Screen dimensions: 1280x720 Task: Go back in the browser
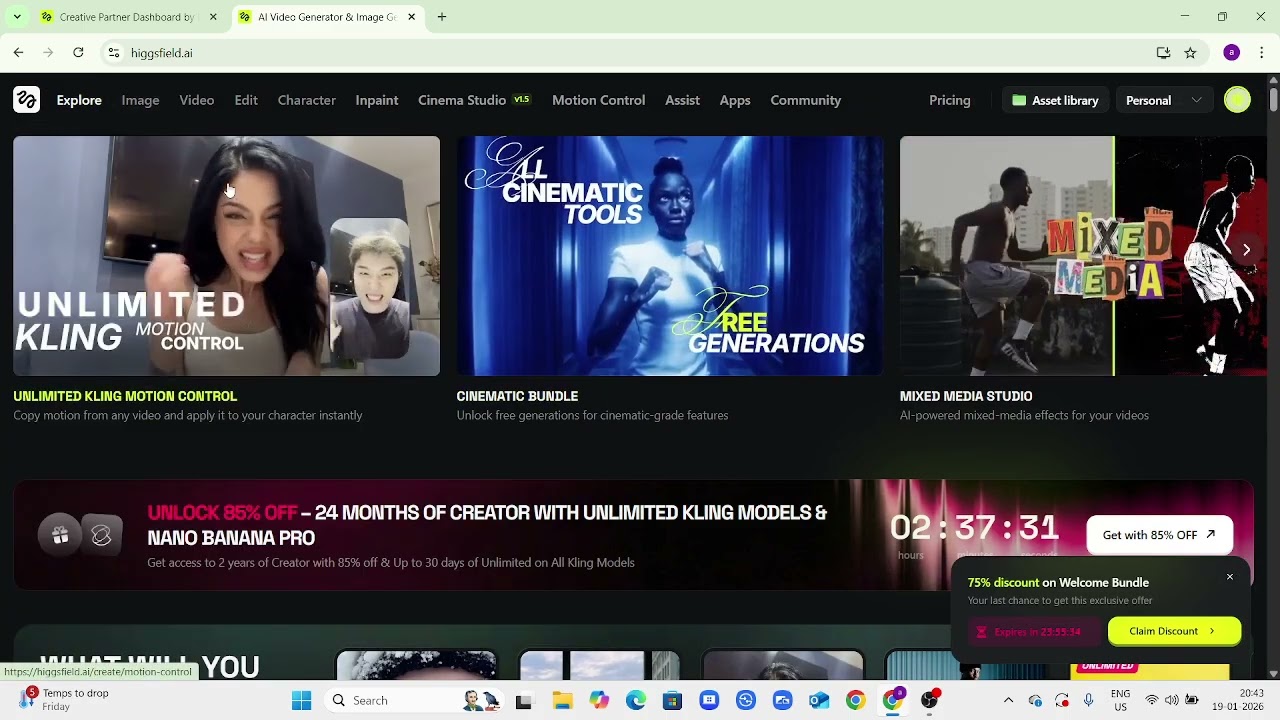[x=18, y=52]
